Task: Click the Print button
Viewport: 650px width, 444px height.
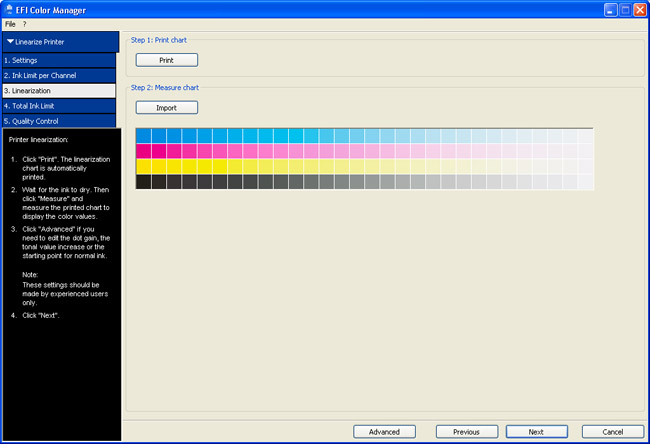Action: tap(167, 60)
